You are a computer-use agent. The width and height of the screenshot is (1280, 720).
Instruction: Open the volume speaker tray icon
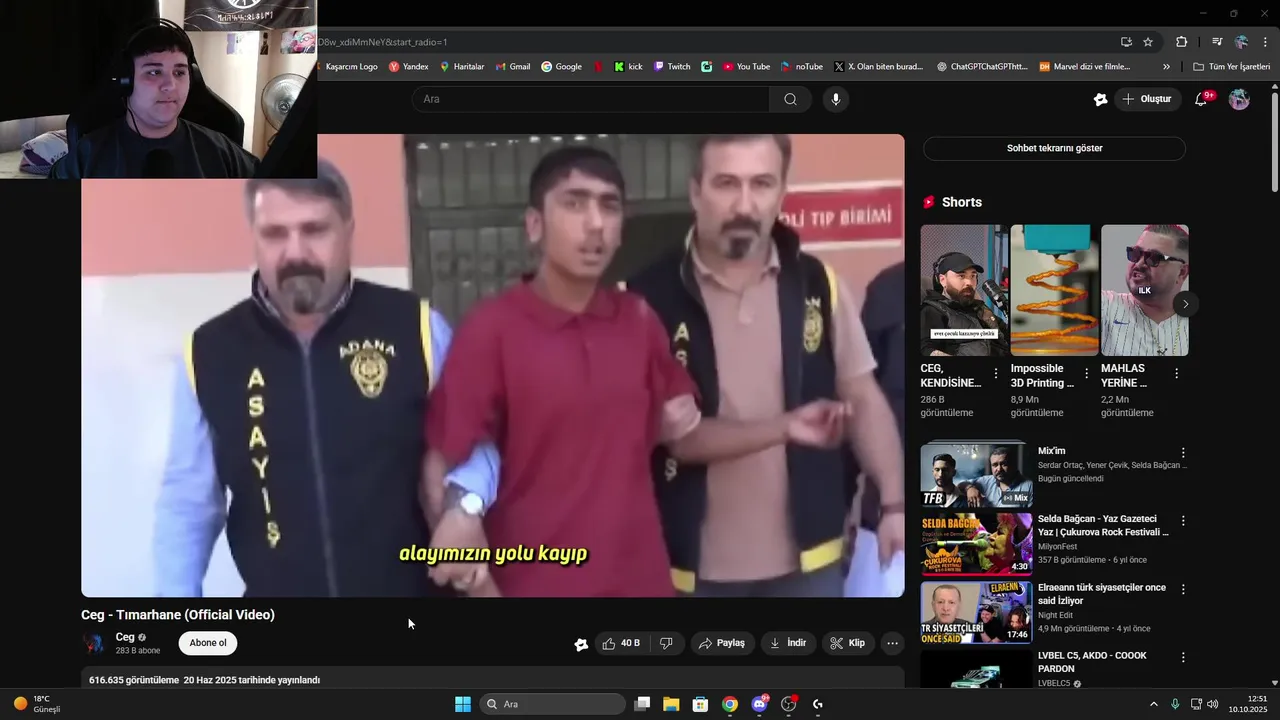[x=1213, y=704]
